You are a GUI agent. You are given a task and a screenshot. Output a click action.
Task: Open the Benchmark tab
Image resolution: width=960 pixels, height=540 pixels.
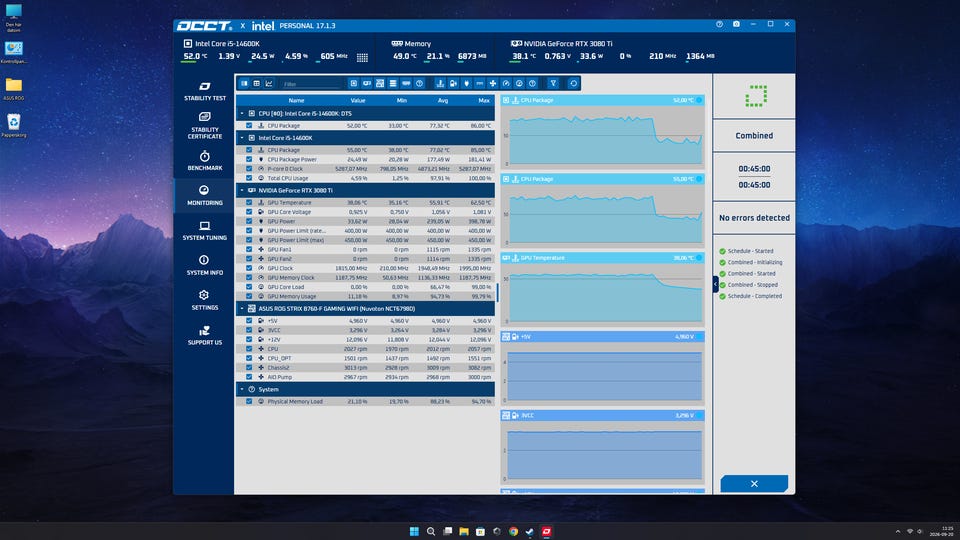[x=204, y=160]
